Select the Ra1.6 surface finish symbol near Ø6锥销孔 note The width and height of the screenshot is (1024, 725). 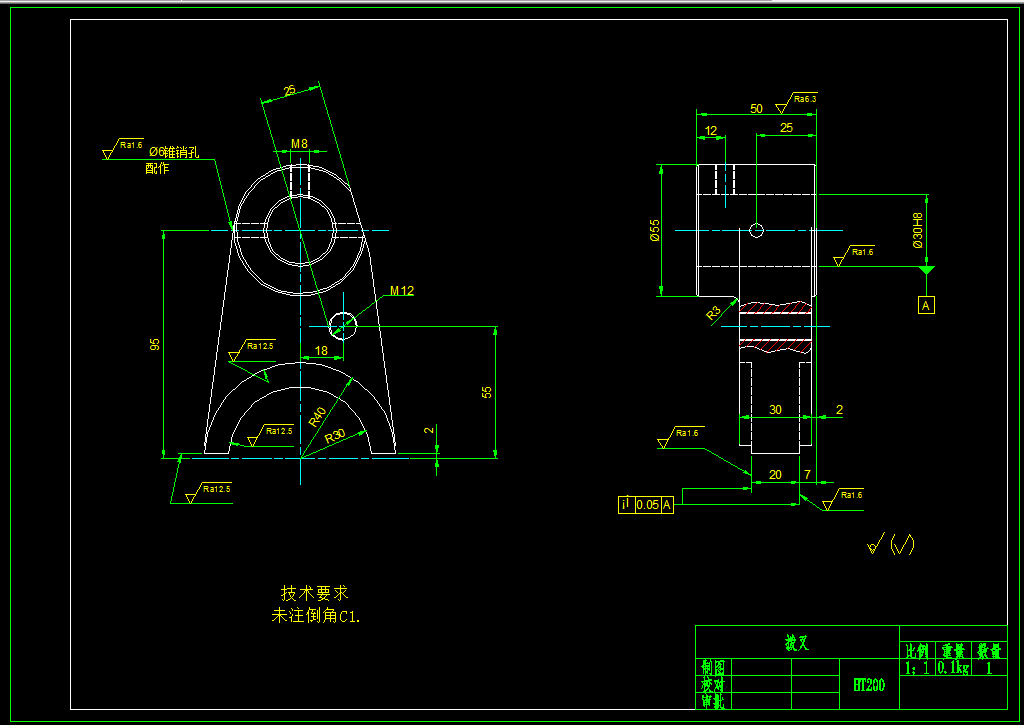[122, 146]
